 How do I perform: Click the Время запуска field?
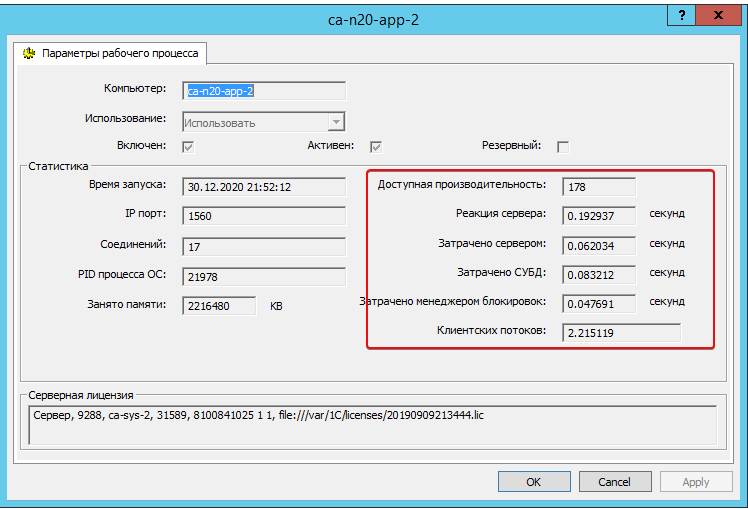coord(264,187)
